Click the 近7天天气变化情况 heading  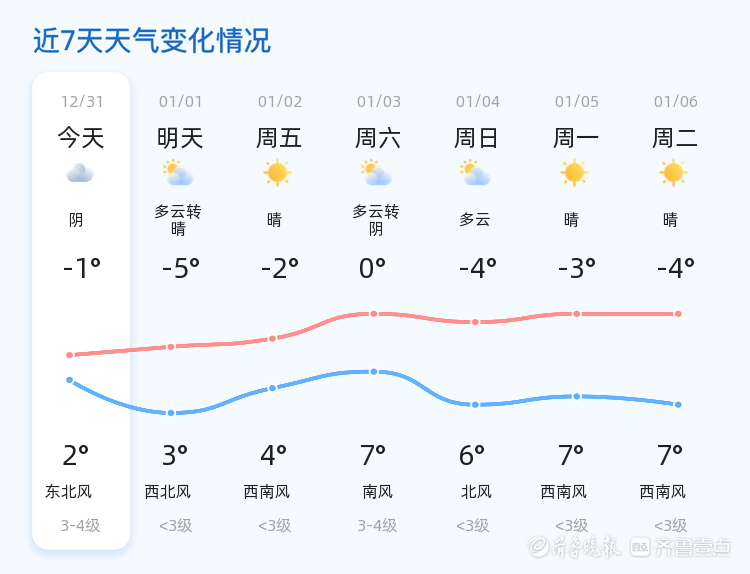pos(152,41)
